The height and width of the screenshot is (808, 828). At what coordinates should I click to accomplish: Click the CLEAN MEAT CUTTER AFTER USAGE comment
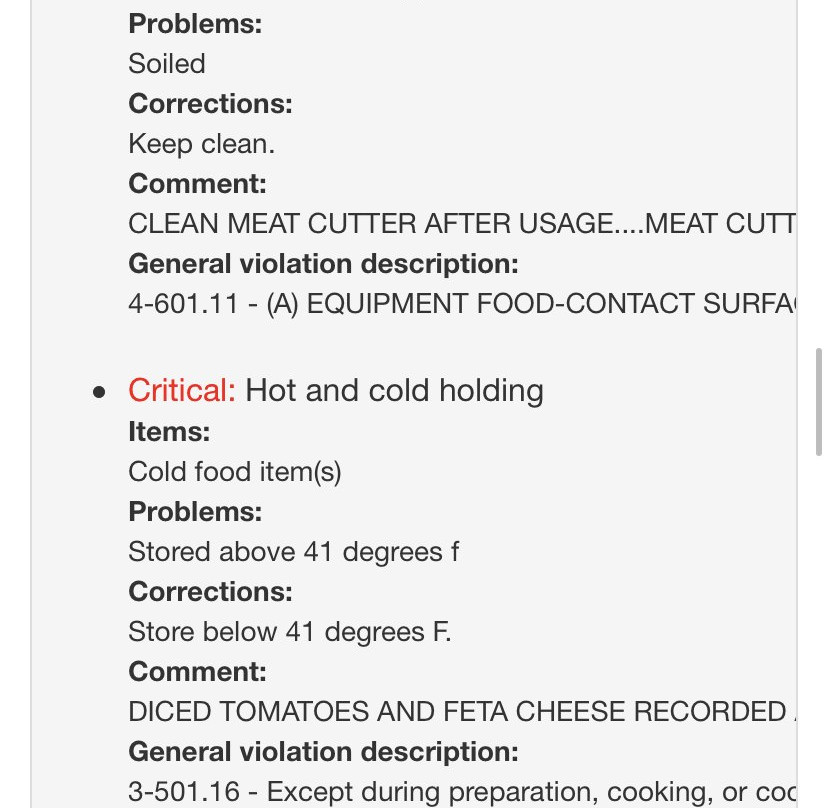coord(460,224)
